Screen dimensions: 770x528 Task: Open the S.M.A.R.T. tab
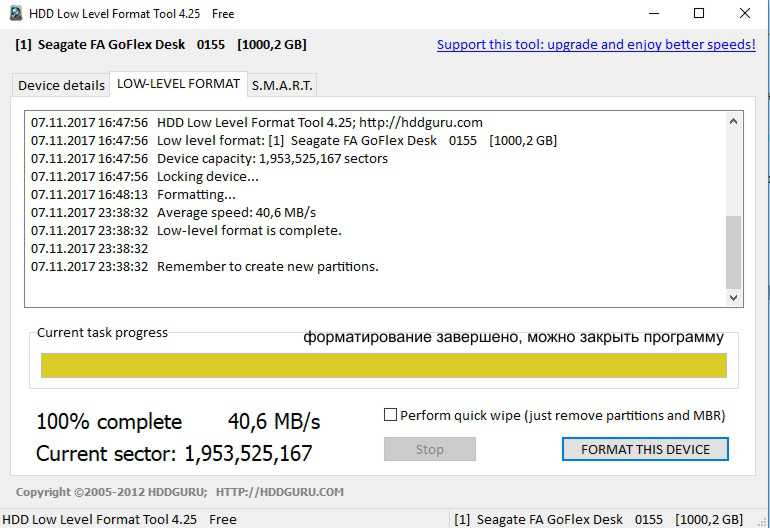click(x=282, y=85)
